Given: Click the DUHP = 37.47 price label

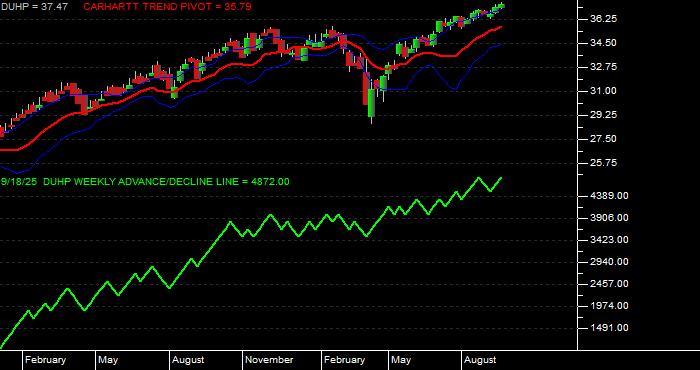Looking at the screenshot, I should [x=34, y=6].
